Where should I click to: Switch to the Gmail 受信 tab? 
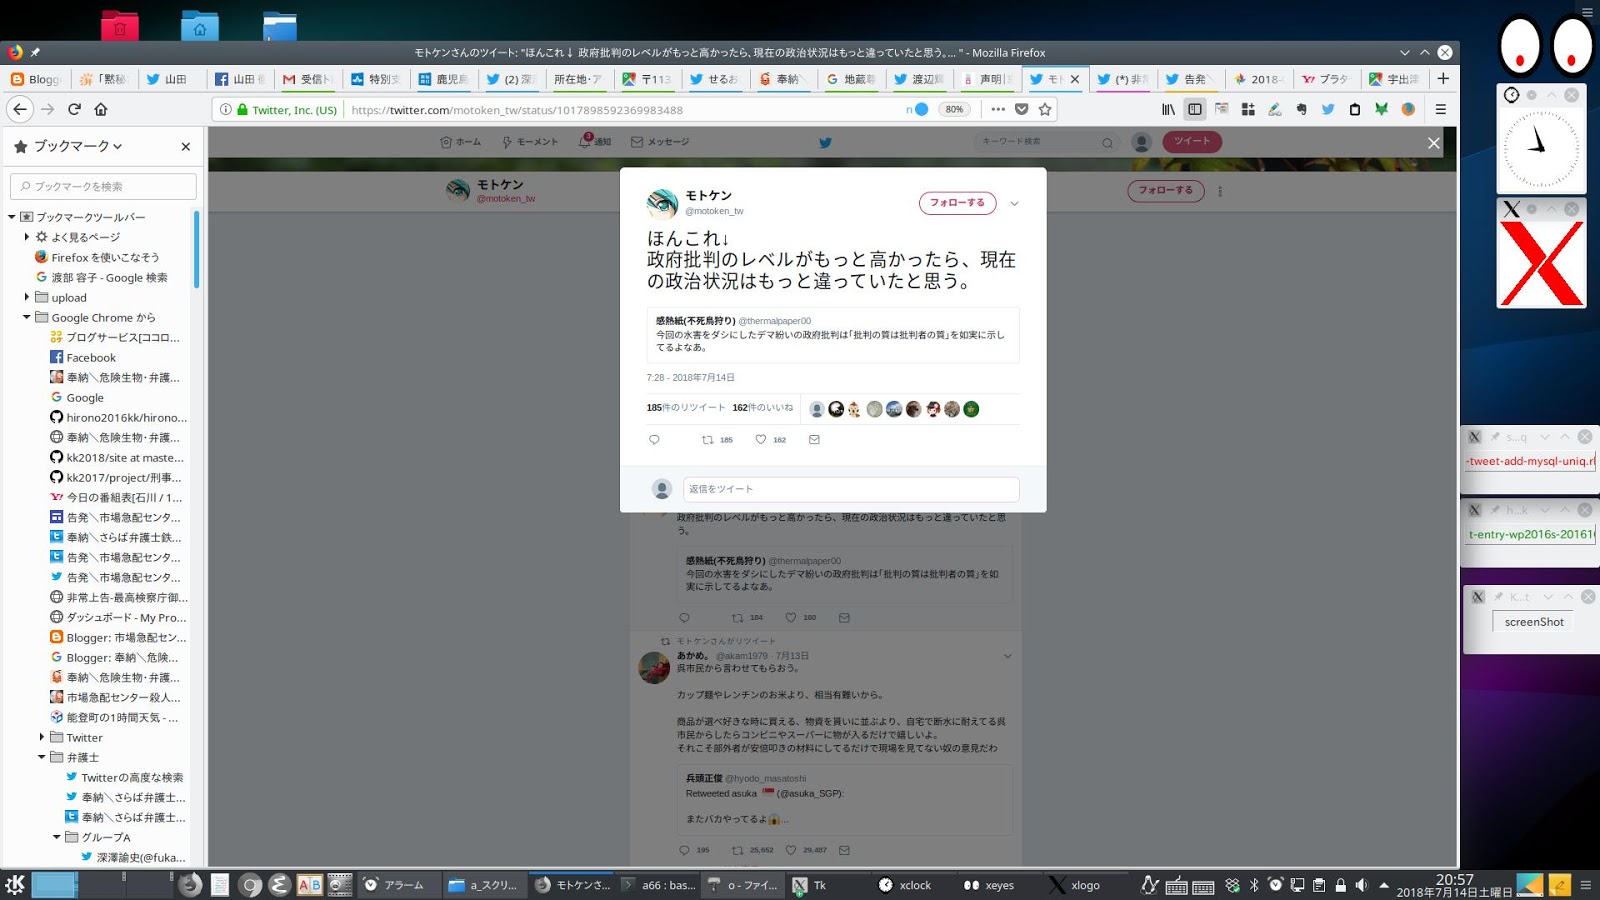click(306, 79)
